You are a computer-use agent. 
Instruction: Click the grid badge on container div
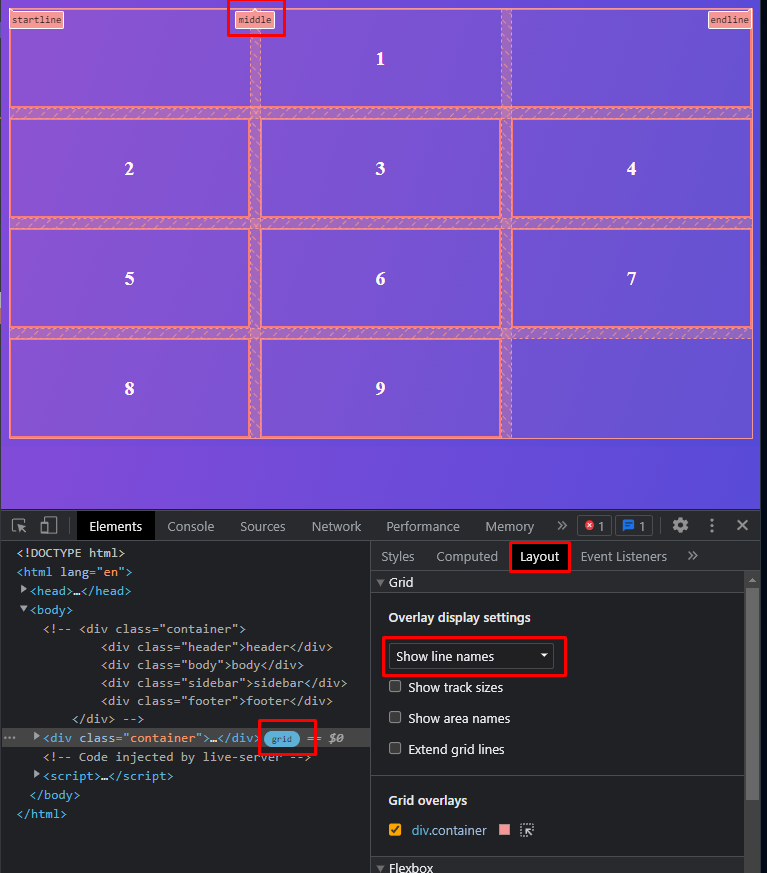(x=282, y=739)
